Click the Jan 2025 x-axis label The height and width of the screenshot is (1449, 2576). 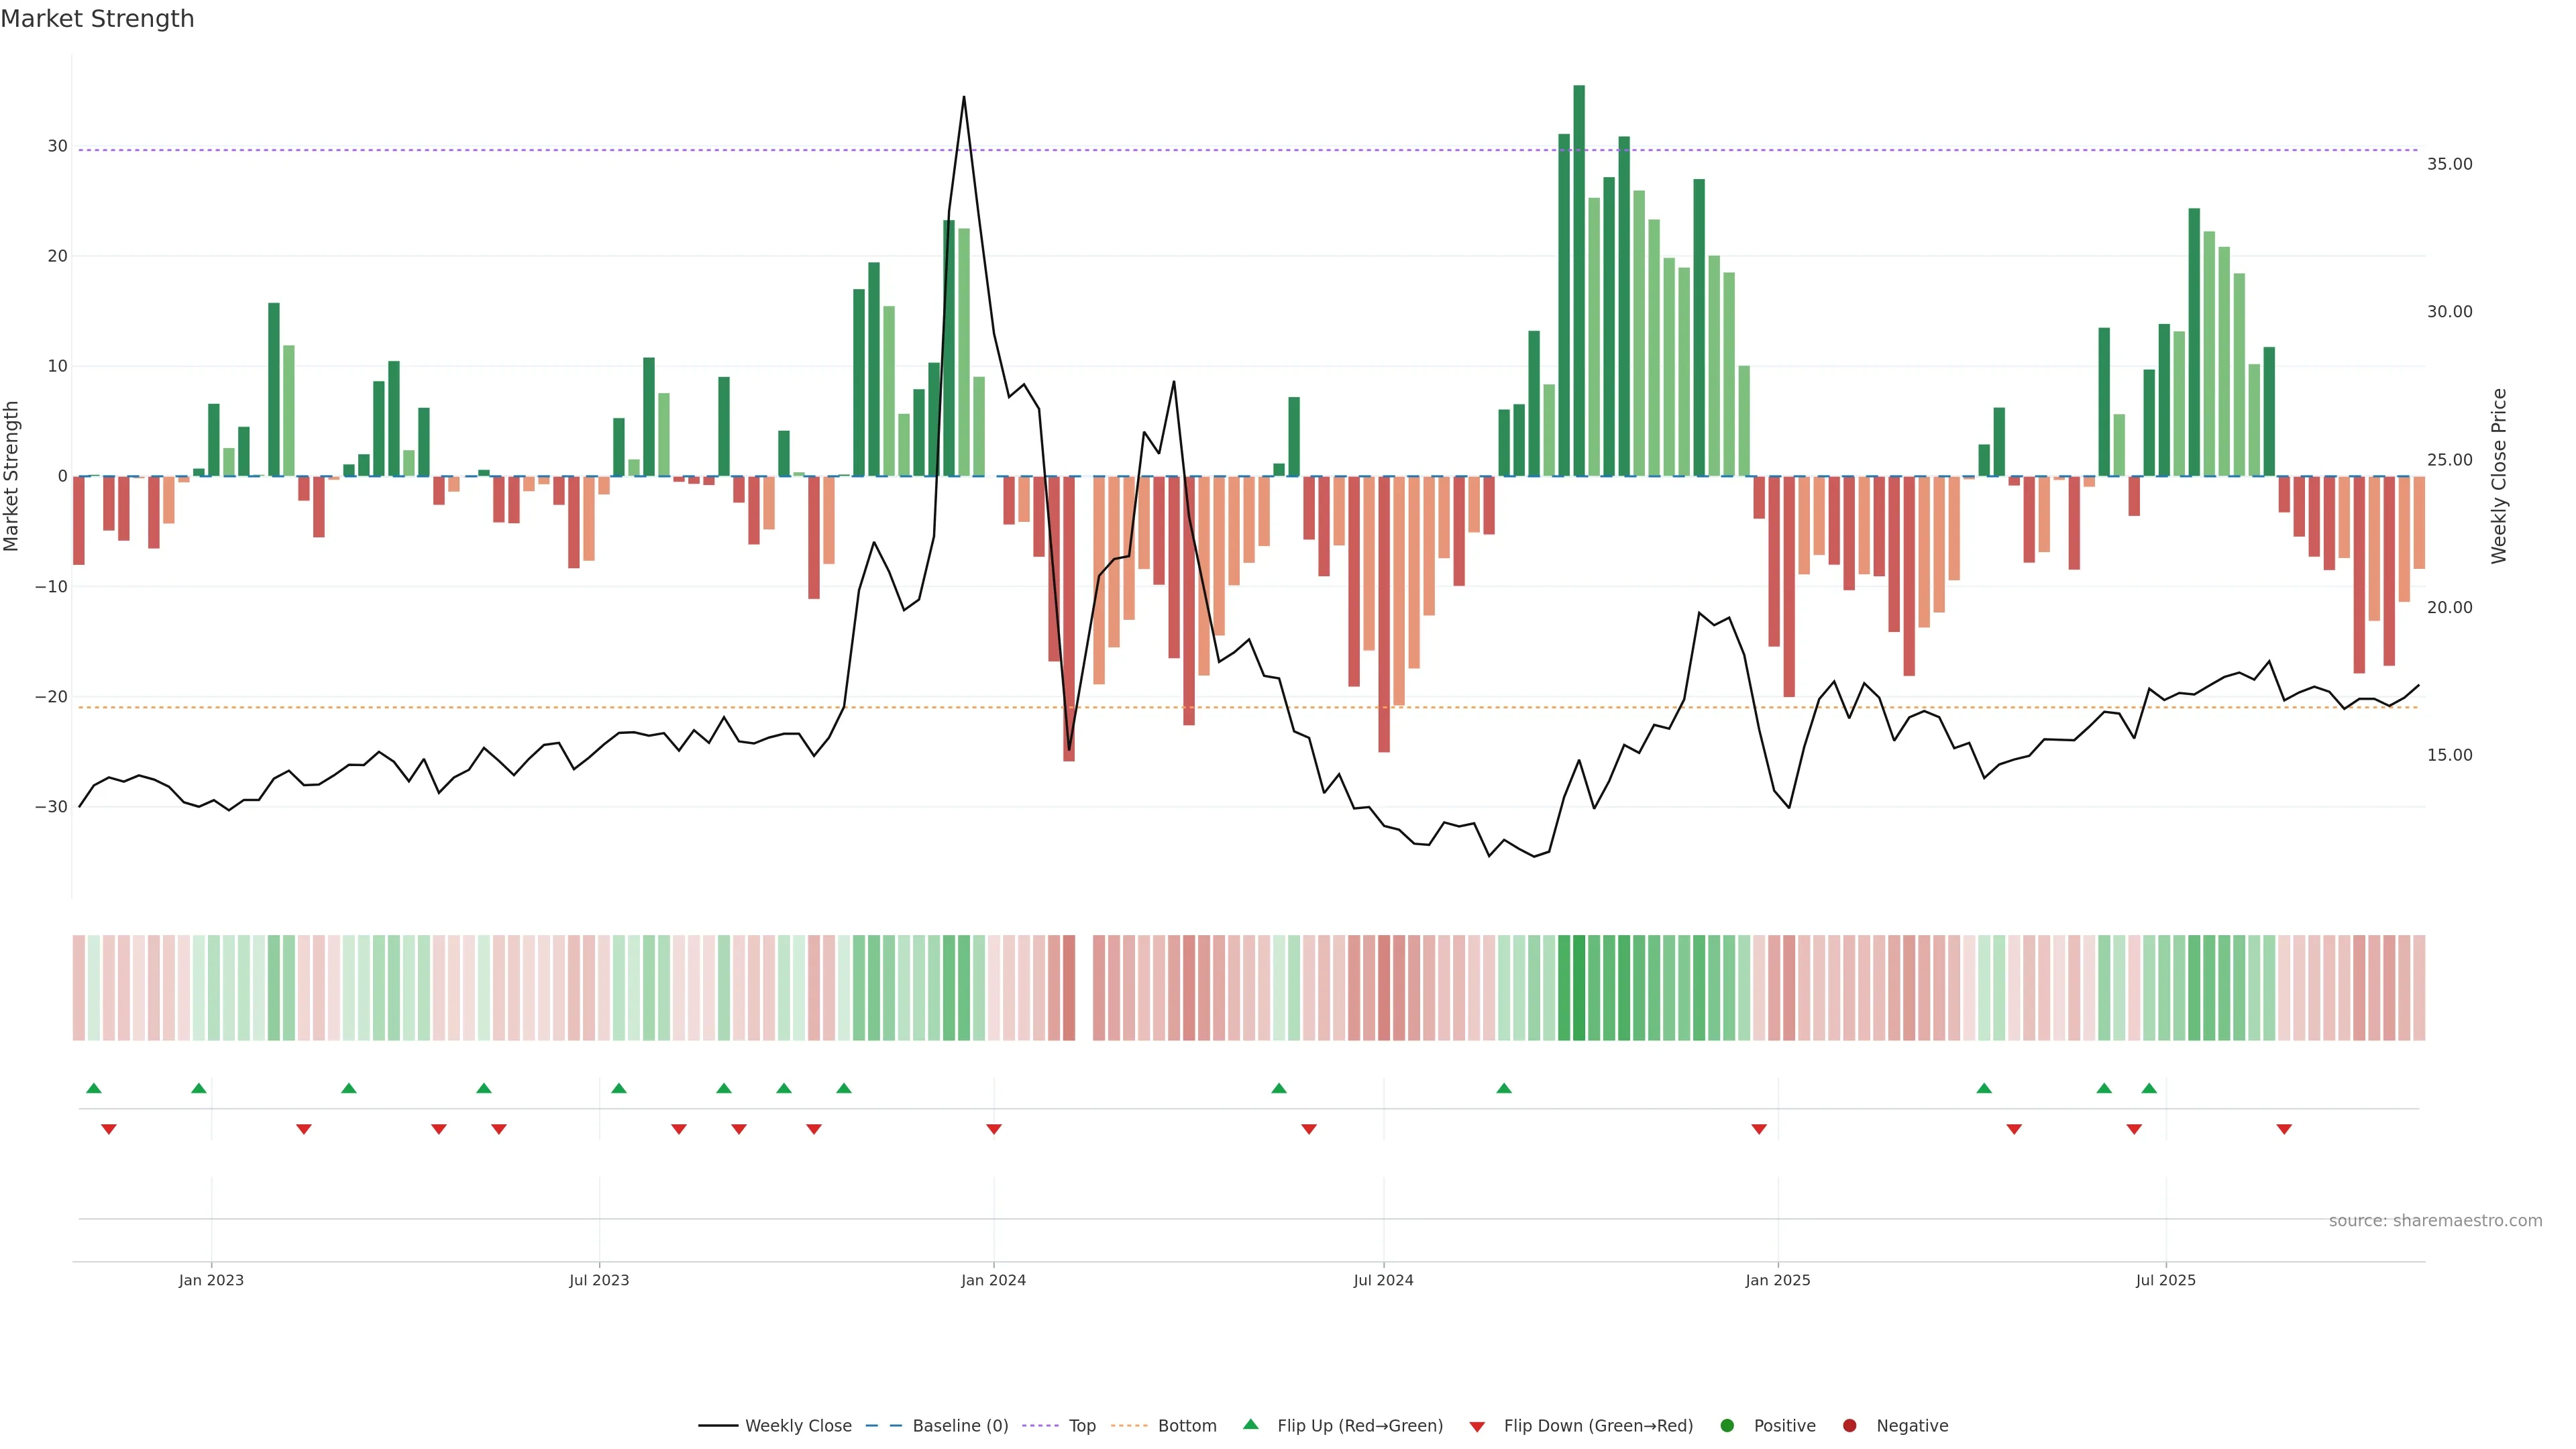[x=1777, y=1280]
